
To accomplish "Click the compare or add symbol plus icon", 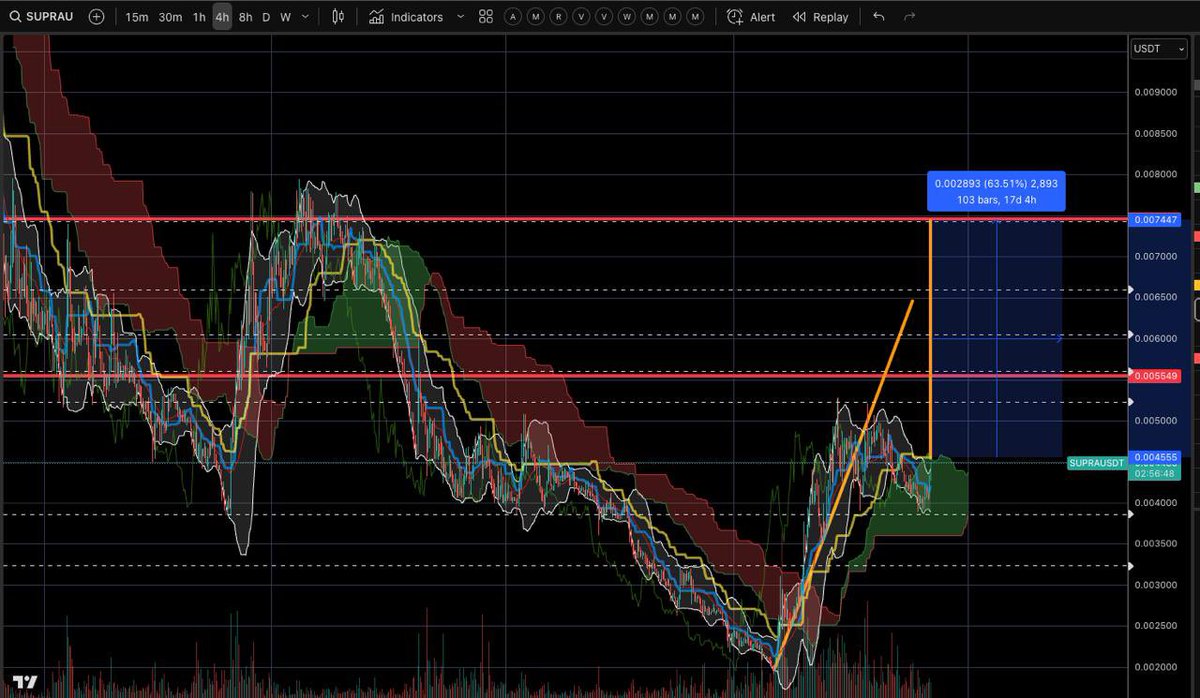I will (96, 17).
